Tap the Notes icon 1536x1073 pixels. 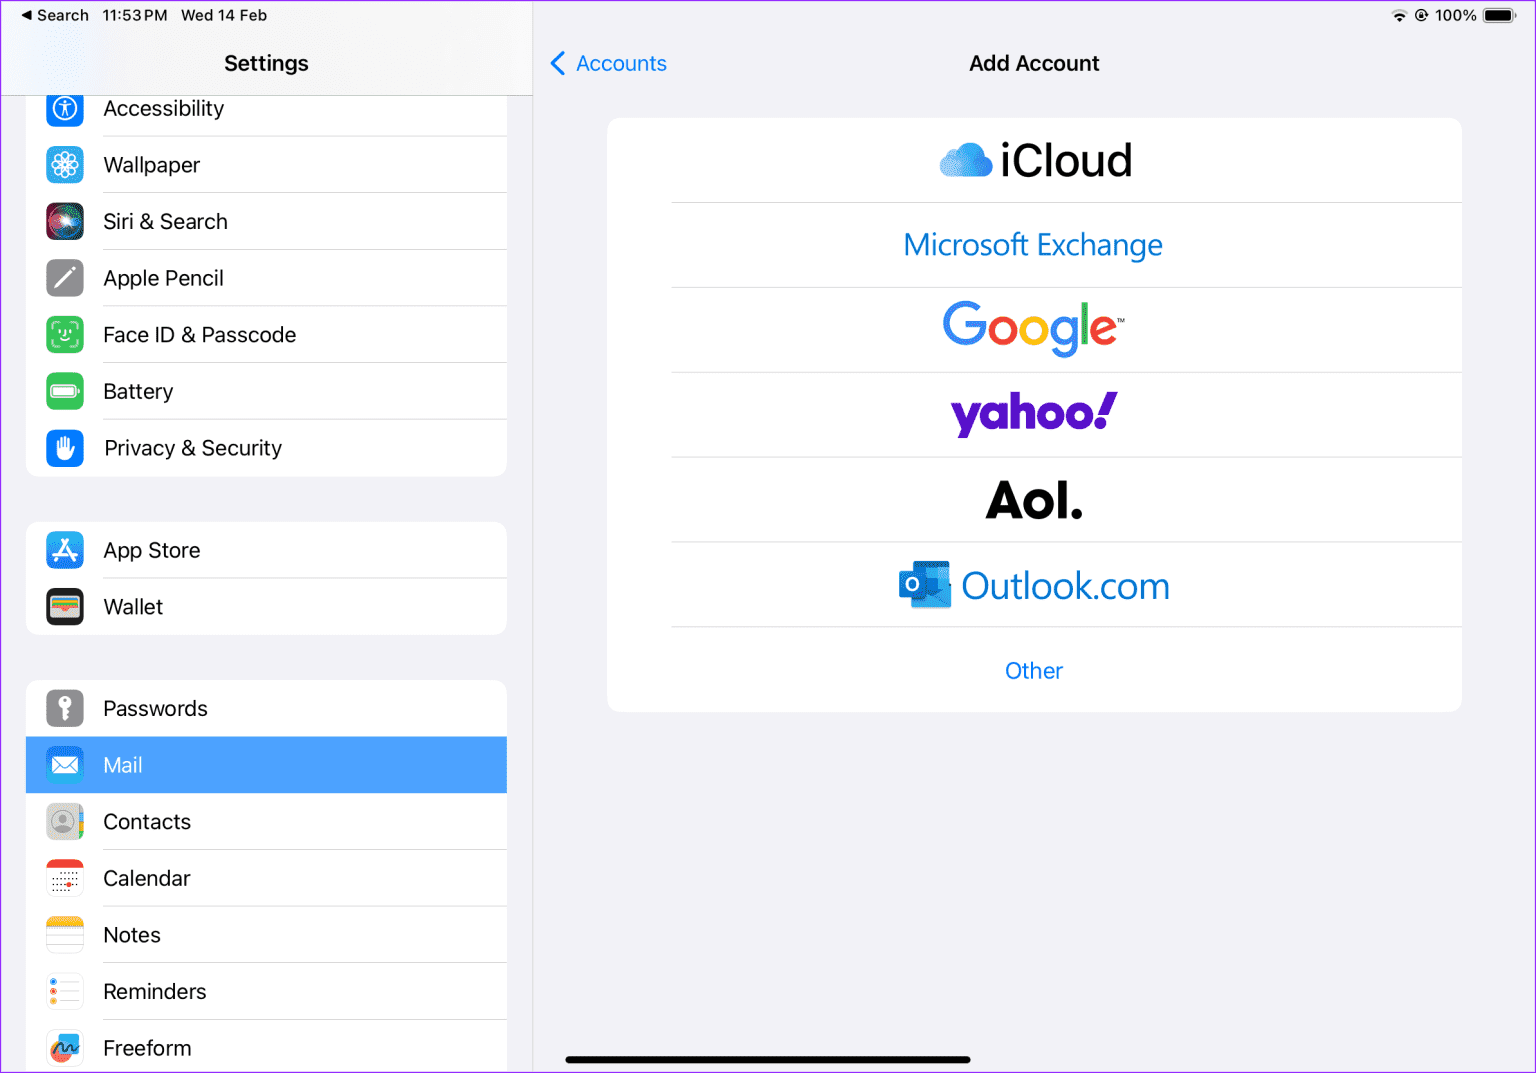pos(65,935)
